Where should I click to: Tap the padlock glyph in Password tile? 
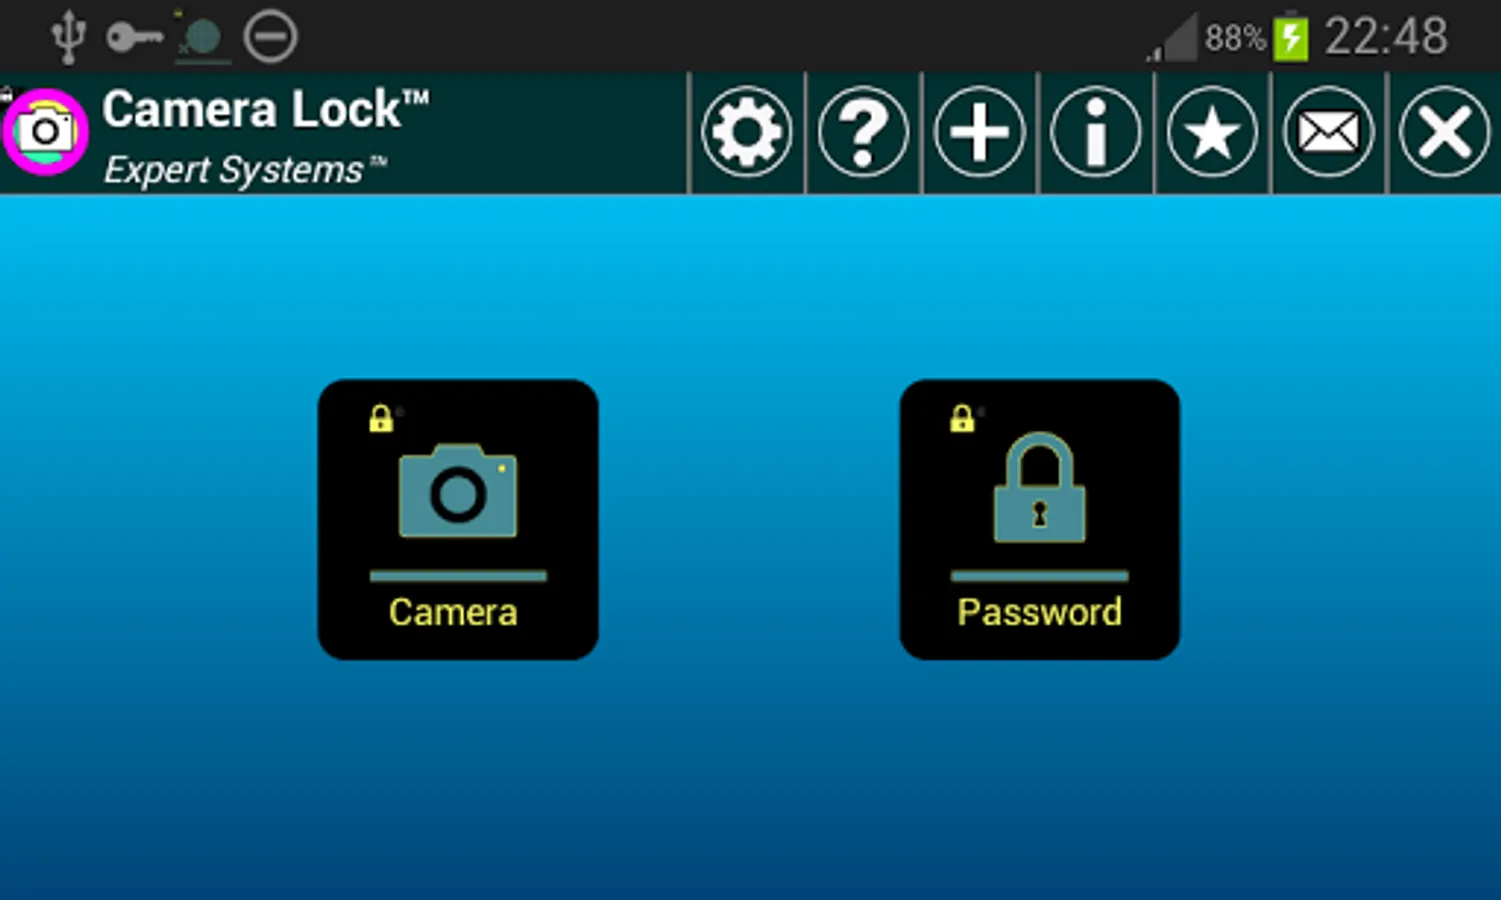[x=1040, y=487]
